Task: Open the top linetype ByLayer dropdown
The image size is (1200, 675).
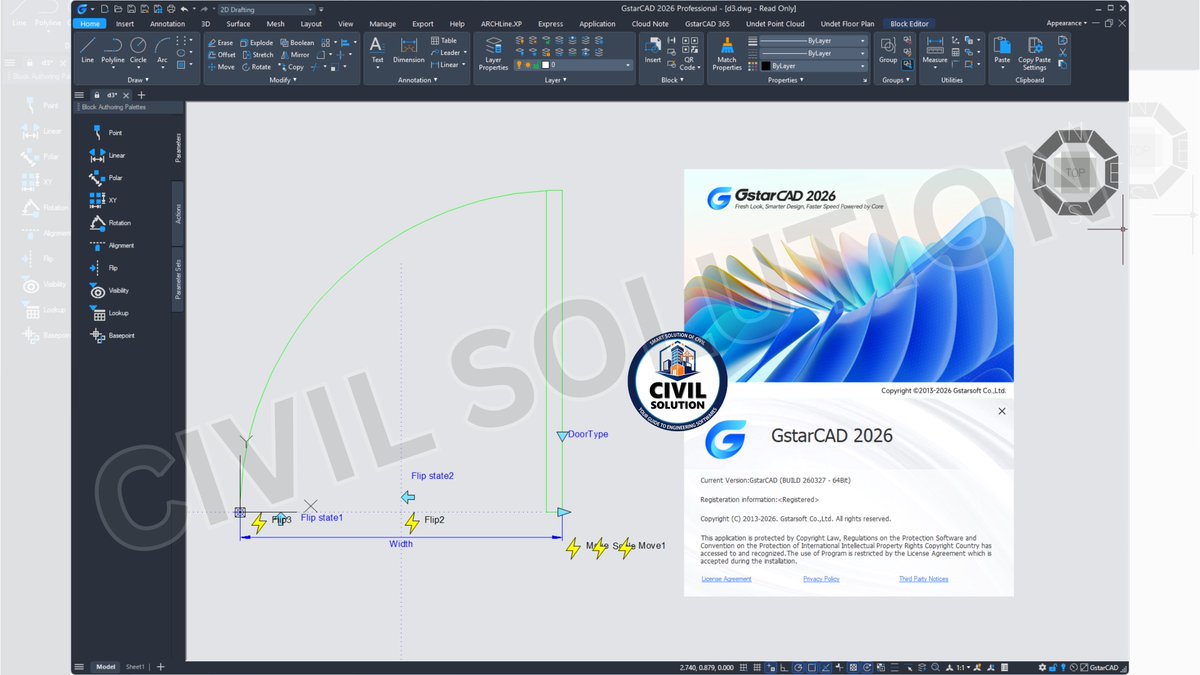Action: click(x=814, y=41)
